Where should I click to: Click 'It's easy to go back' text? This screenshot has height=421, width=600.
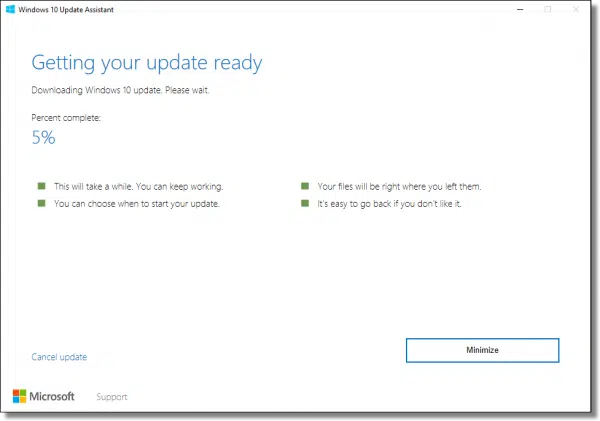(389, 204)
